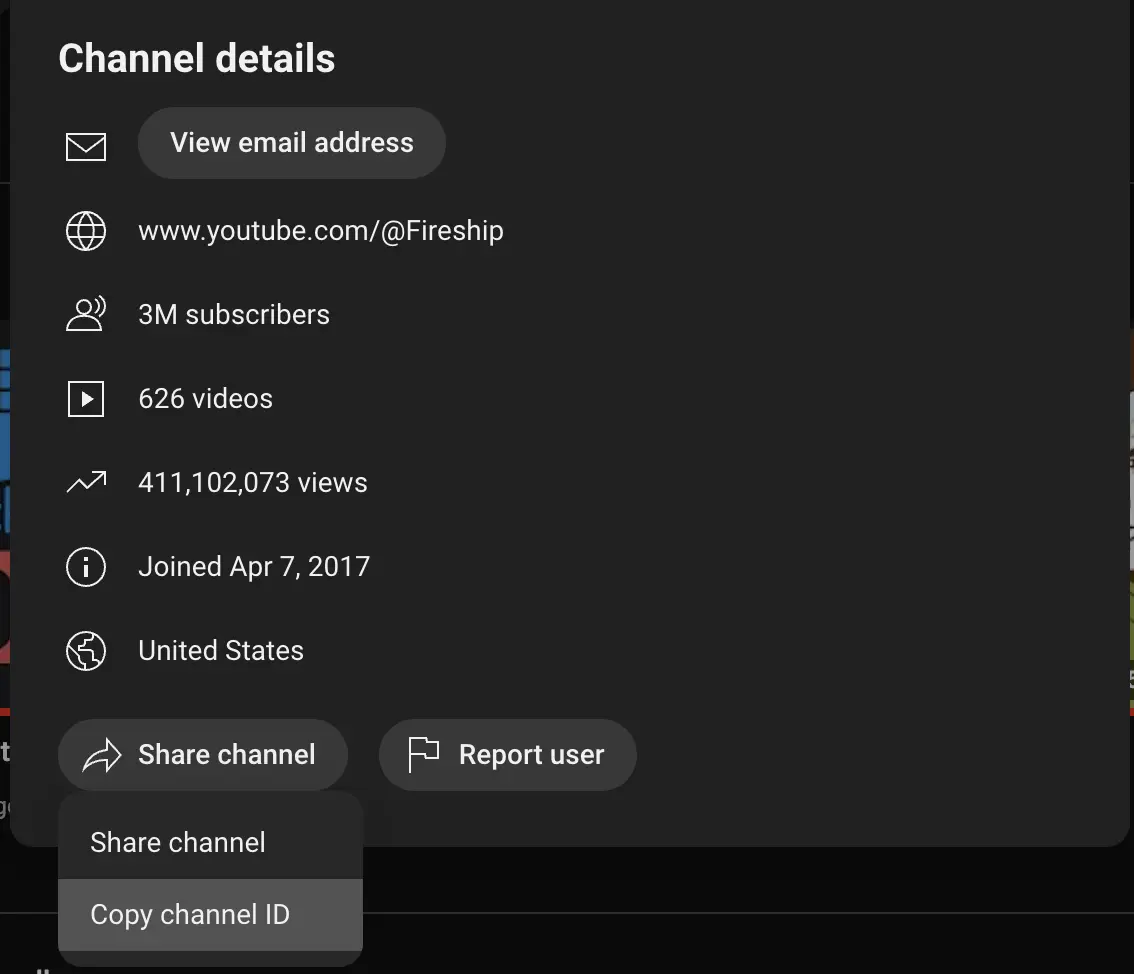The width and height of the screenshot is (1134, 974).
Task: Click the globe icon beside the channel URL
Action: tap(86, 231)
